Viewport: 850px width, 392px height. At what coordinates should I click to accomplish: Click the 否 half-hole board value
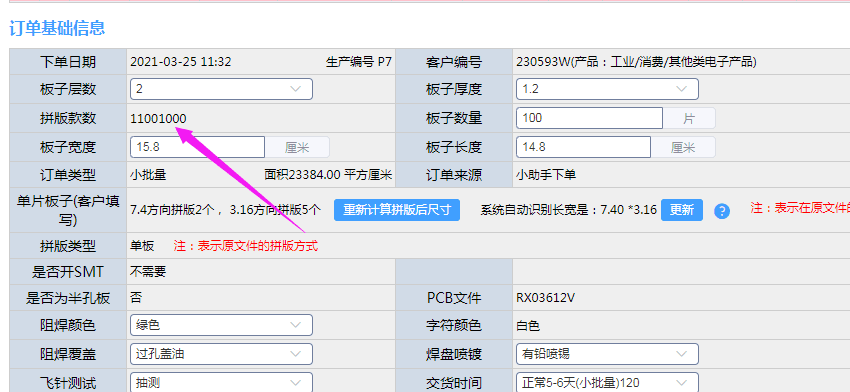click(x=136, y=297)
